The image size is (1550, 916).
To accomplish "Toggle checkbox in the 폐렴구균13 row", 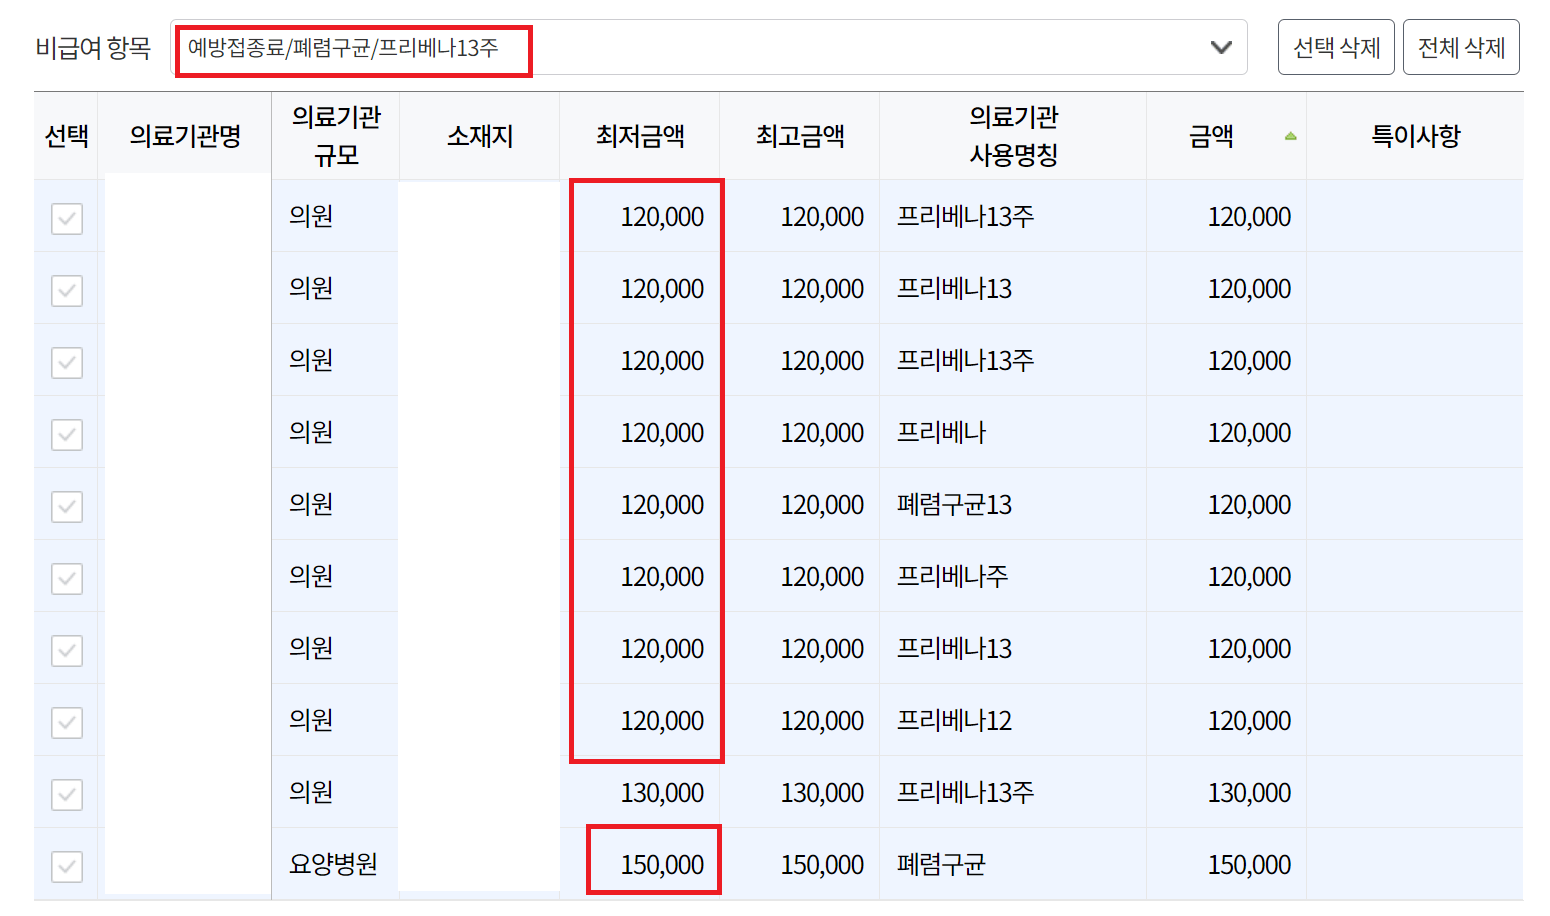I will coord(67,507).
